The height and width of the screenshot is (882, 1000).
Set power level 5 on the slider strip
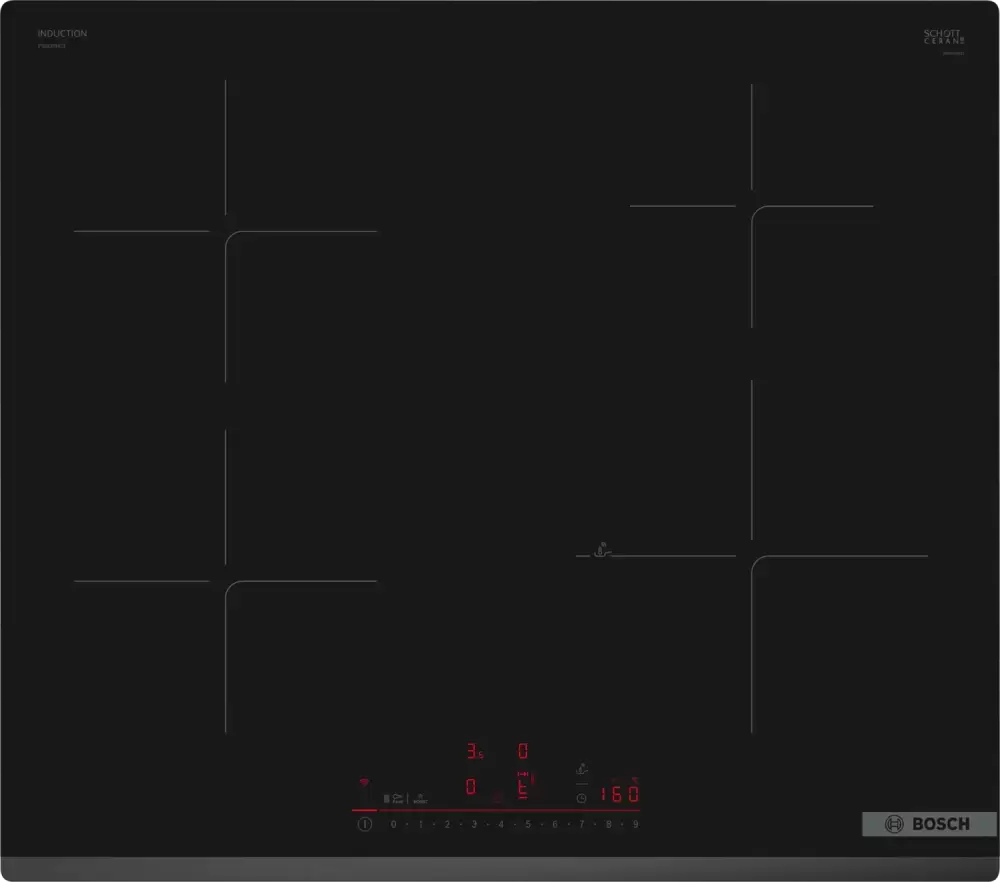click(x=527, y=824)
